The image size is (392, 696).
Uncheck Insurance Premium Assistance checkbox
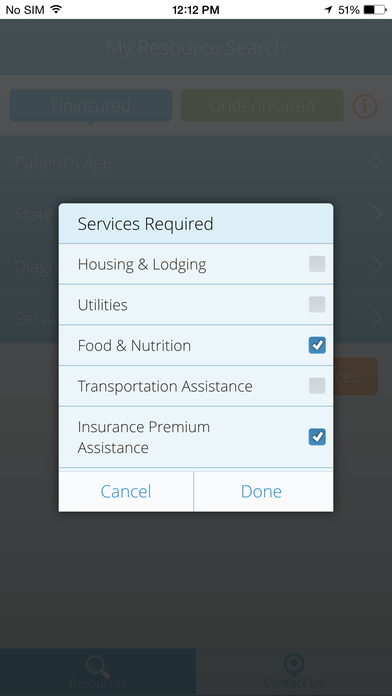tap(317, 437)
